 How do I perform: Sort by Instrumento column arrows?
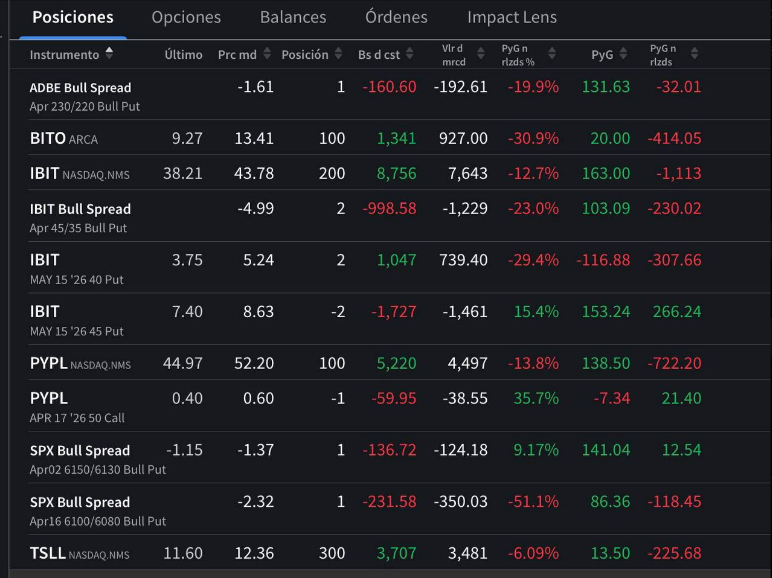(109, 53)
